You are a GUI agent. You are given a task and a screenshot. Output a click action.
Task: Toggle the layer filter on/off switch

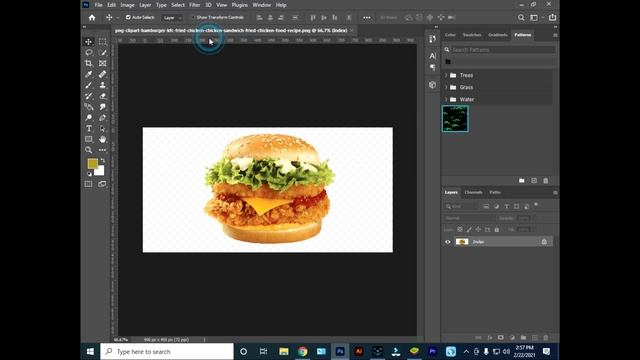click(536, 205)
